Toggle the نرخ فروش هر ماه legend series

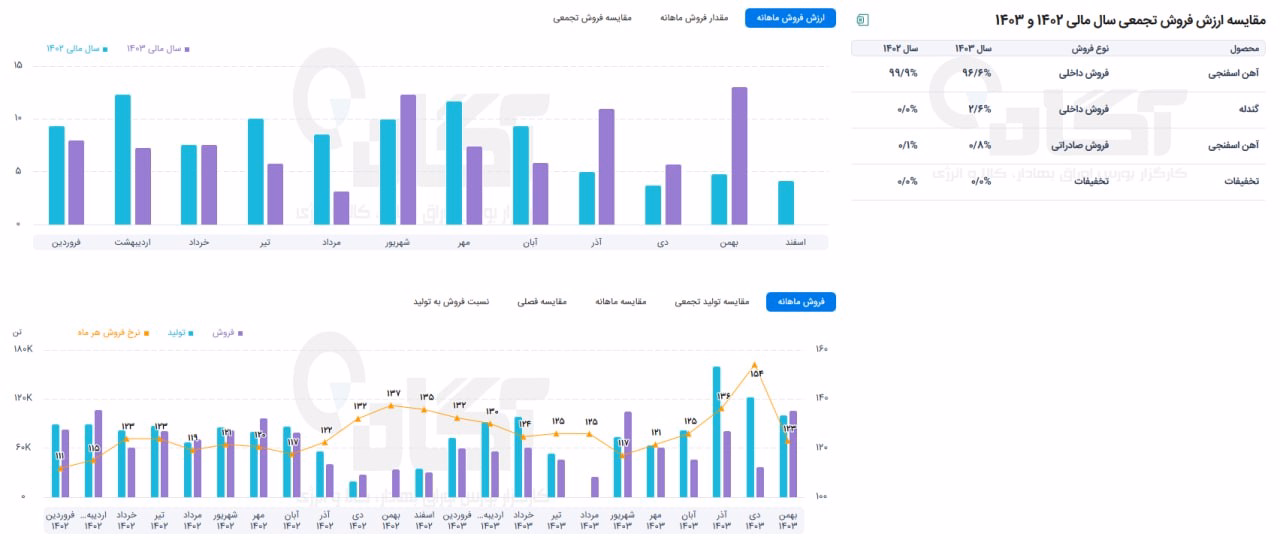click(x=111, y=332)
